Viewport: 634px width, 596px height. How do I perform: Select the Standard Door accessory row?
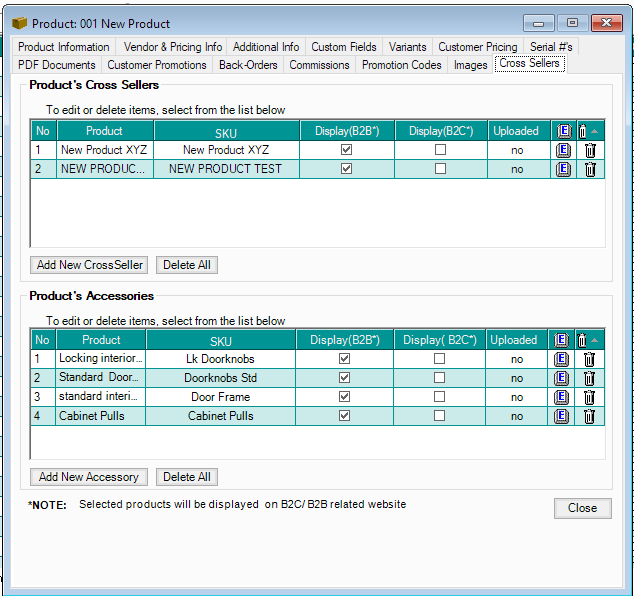(101, 378)
